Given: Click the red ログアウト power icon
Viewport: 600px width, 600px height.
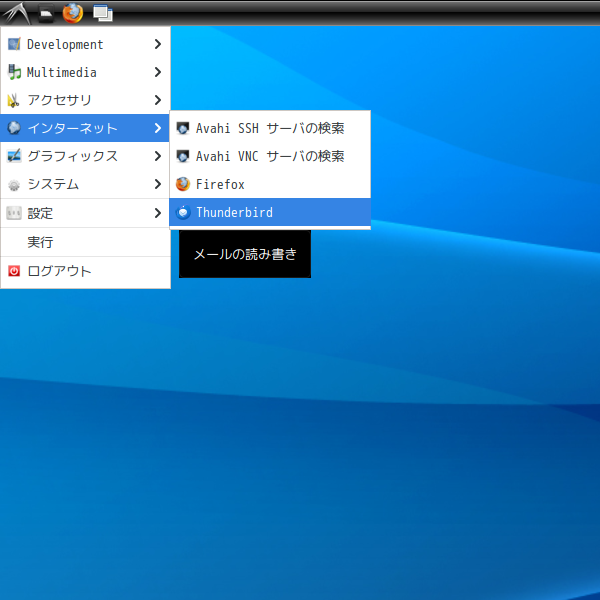Looking at the screenshot, I should coord(14,271).
